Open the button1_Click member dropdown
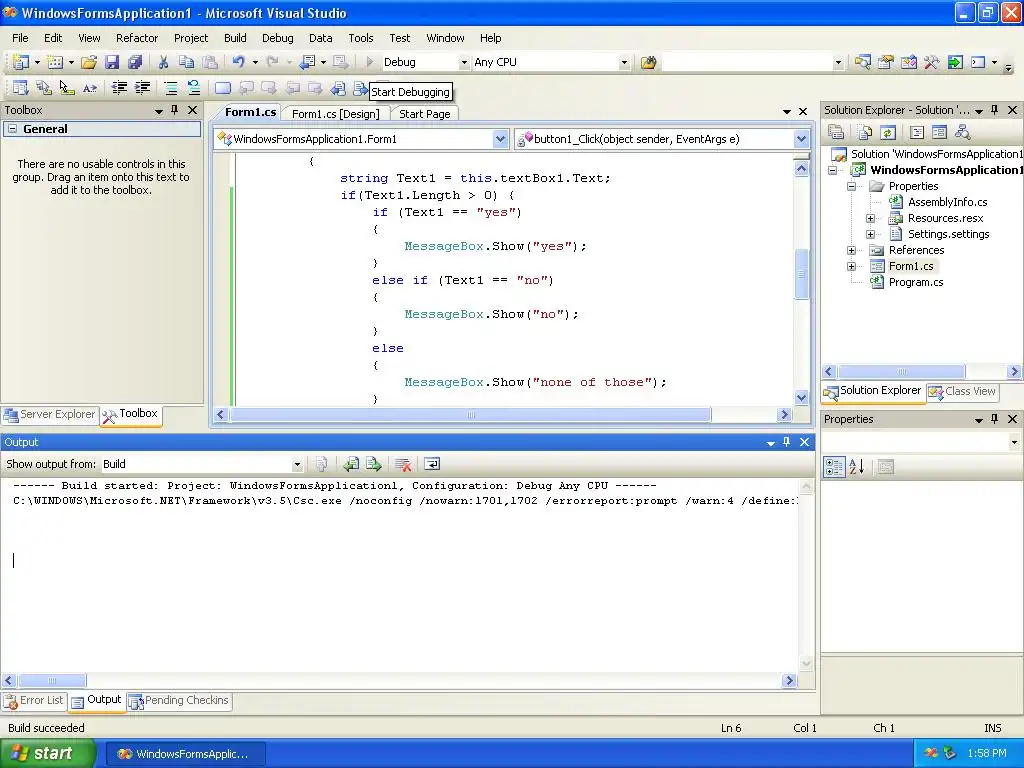This screenshot has width=1024, height=768. coord(801,139)
